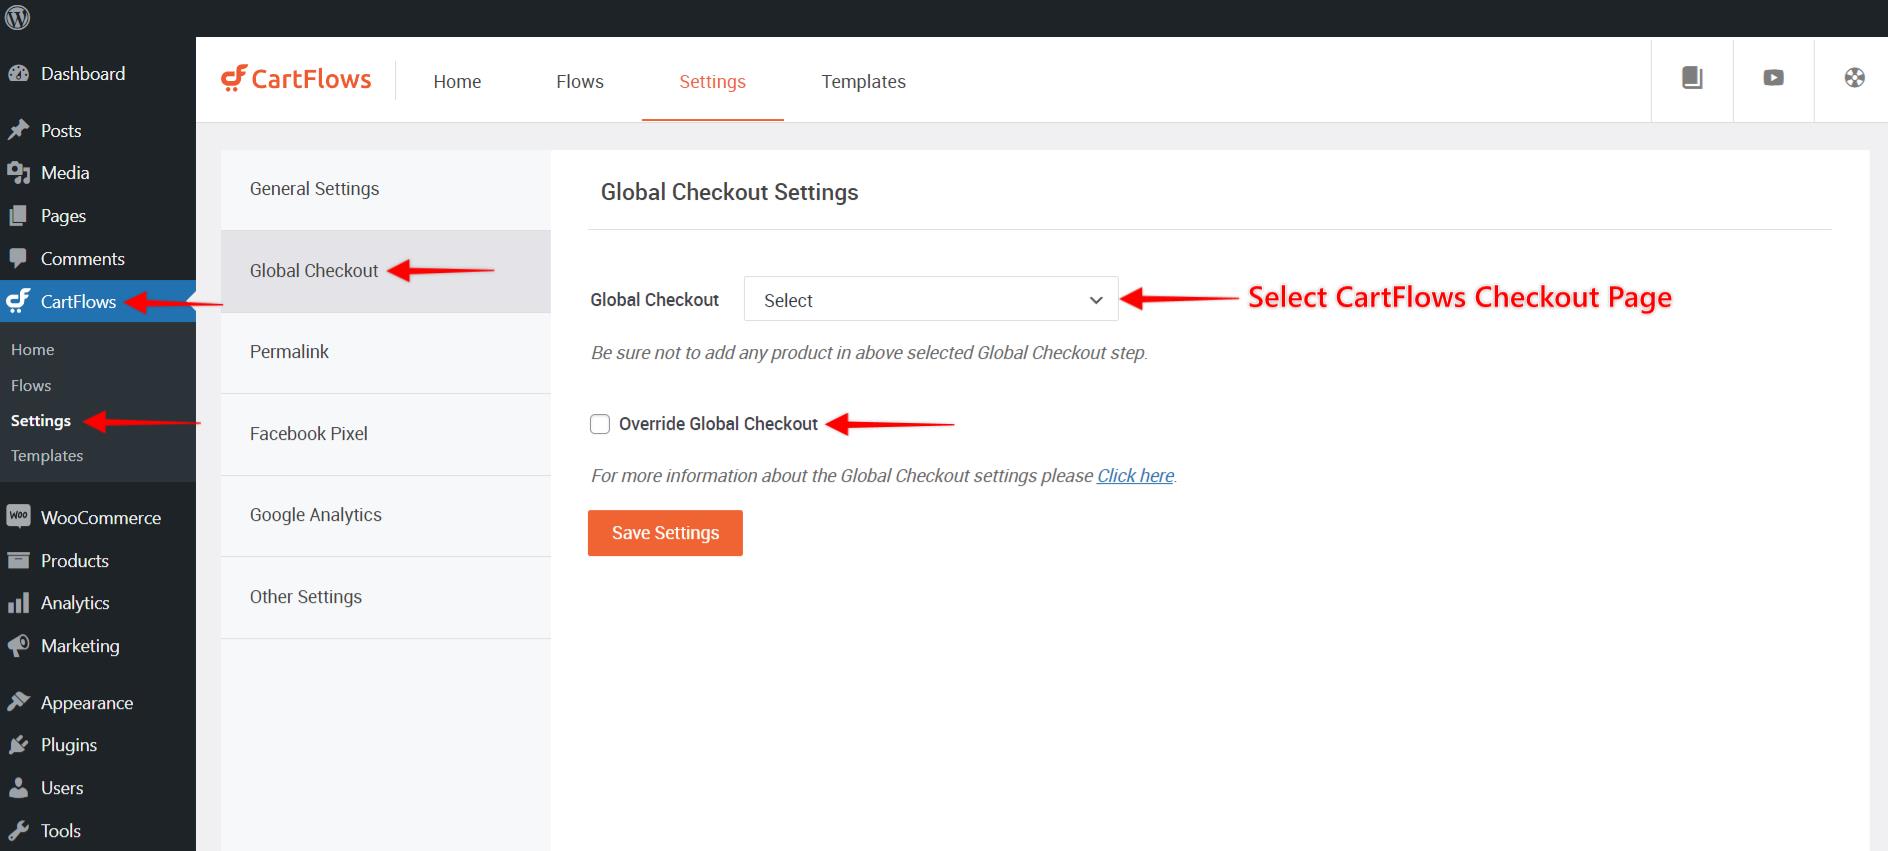This screenshot has height=851, width=1888.
Task: Open the General Settings section
Action: coord(315,189)
